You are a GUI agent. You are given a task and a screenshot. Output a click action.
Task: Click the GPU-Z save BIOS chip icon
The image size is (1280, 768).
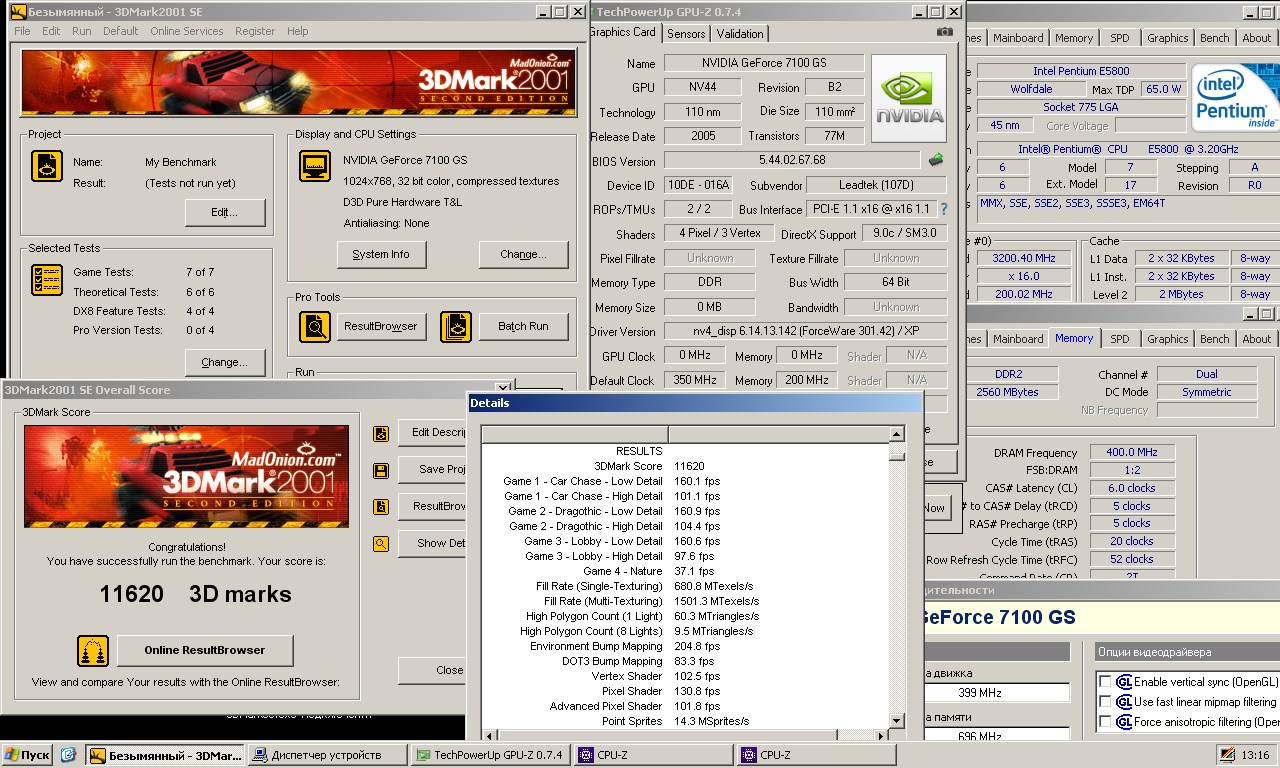[936, 160]
